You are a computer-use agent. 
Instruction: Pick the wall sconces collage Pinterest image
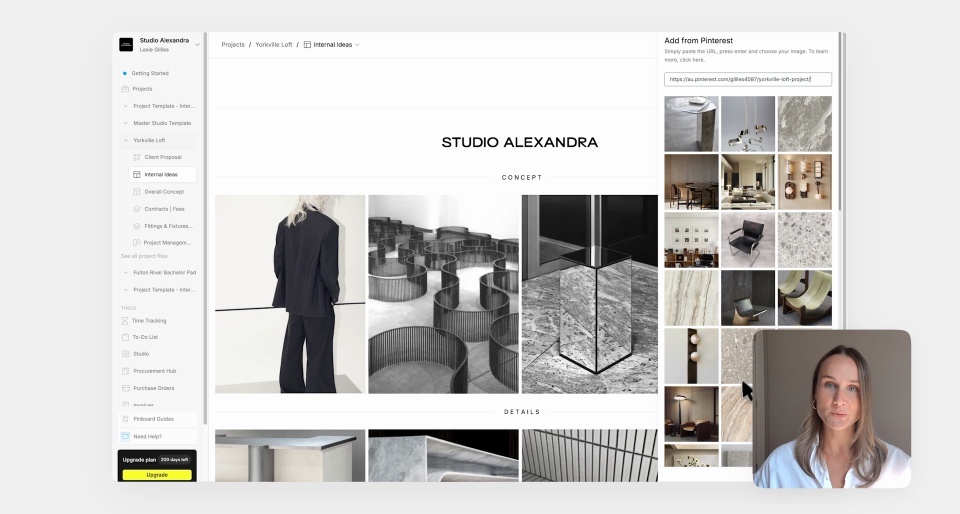[804, 182]
